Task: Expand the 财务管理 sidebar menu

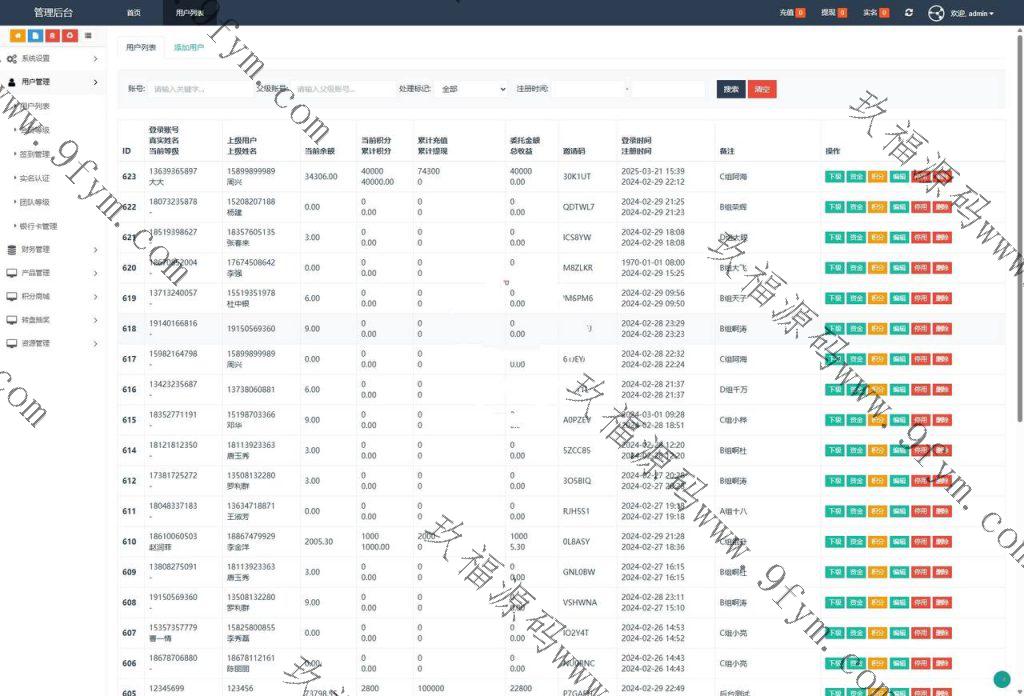Action: click(x=53, y=249)
